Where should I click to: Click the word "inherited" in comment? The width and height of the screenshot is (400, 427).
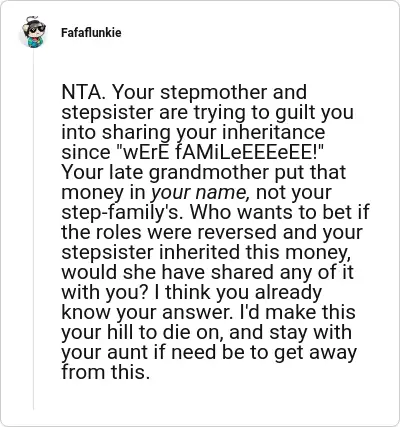[x=199, y=252]
